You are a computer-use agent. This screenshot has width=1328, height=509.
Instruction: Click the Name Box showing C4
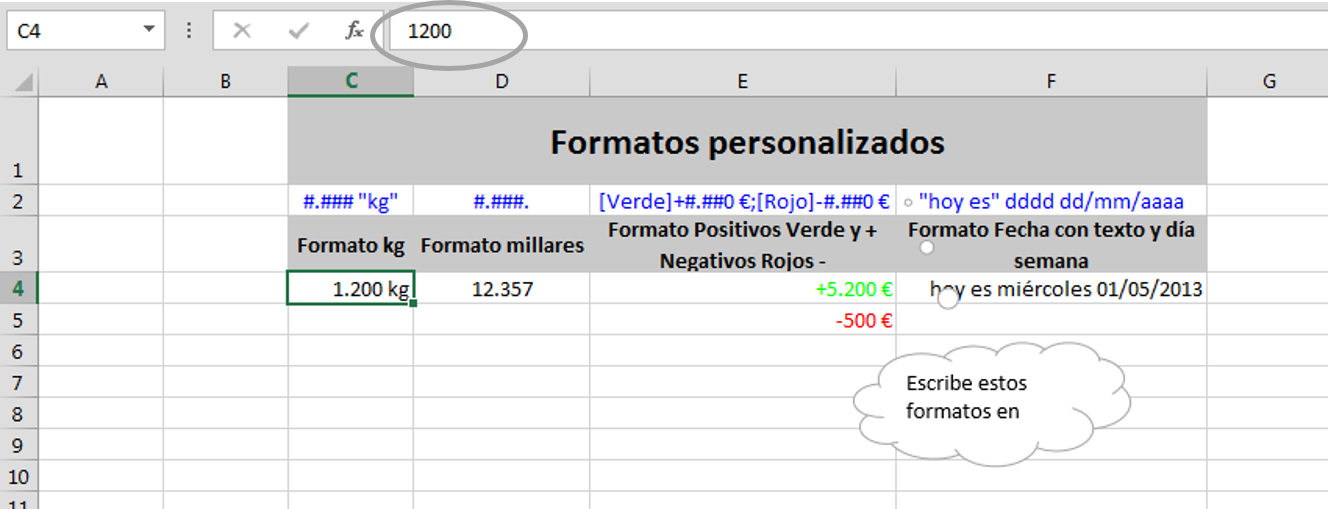coord(70,31)
